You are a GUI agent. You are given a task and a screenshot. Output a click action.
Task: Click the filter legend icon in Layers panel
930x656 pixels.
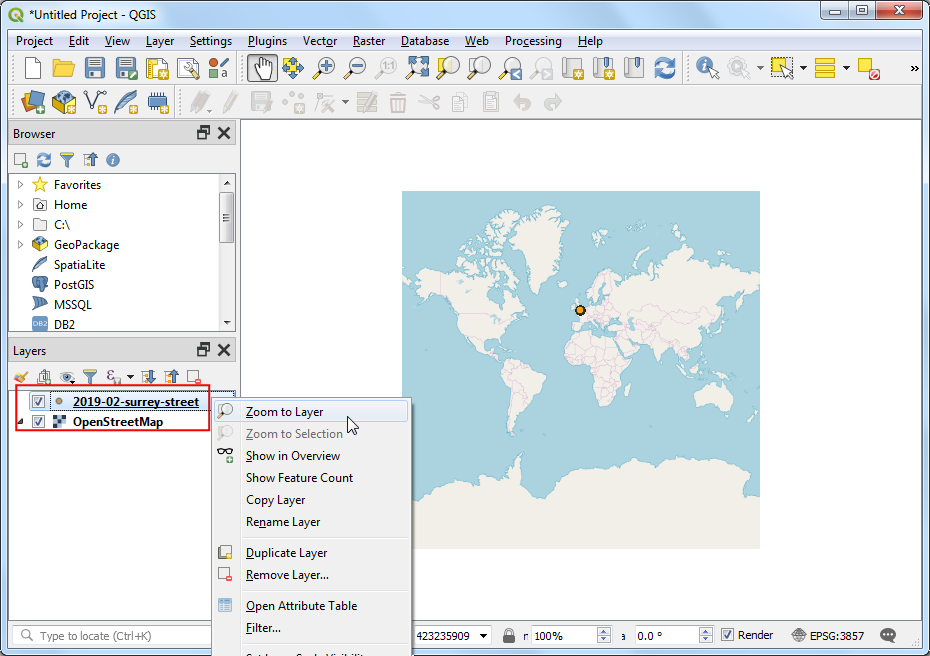[90, 377]
